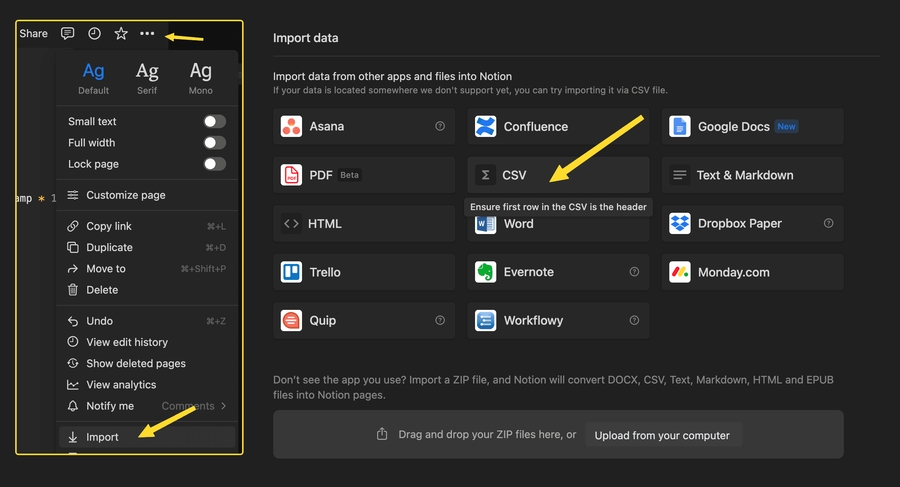
Task: Click the Asana help question mark icon
Action: pos(440,127)
